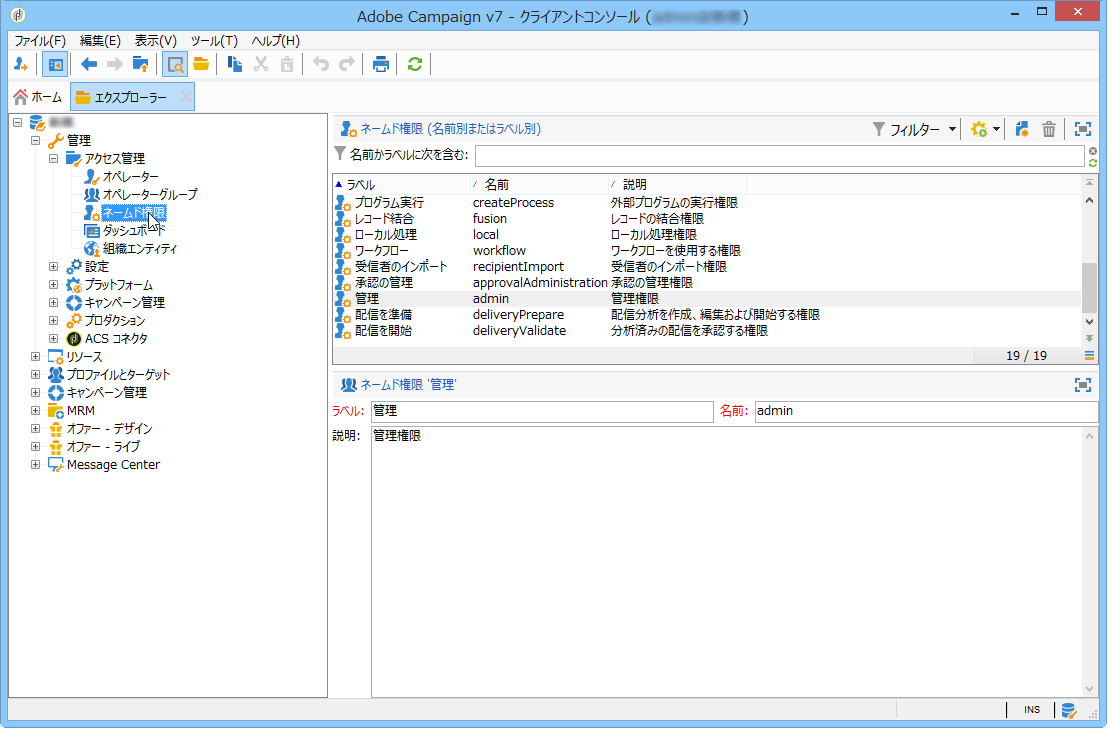Go forward with the right arrow icon
The image size is (1112, 738).
point(114,65)
